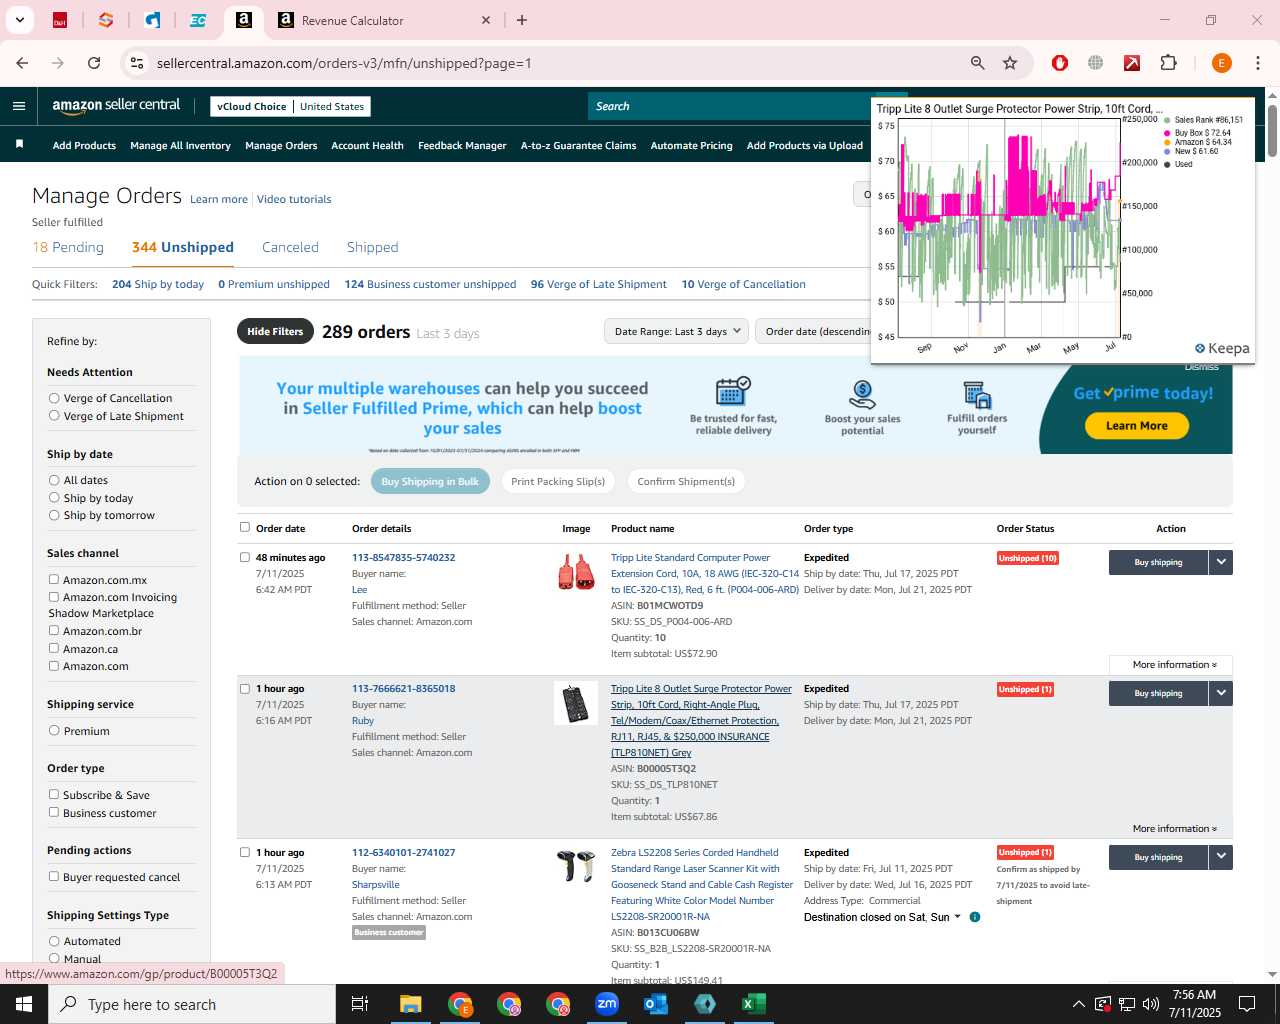Check the Amazon.ca sales channel box

click(54, 648)
